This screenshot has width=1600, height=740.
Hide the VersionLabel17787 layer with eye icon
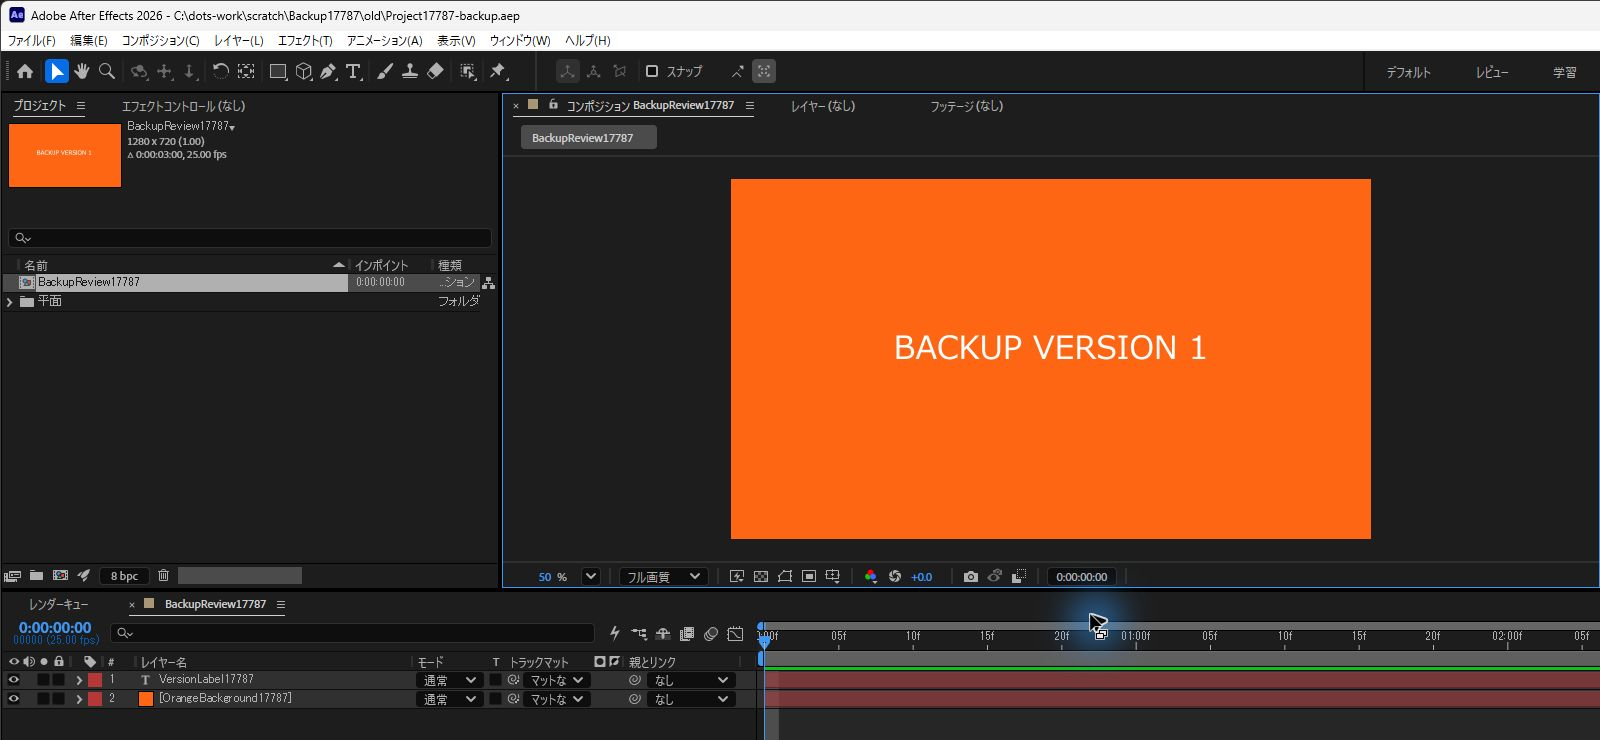click(x=14, y=680)
